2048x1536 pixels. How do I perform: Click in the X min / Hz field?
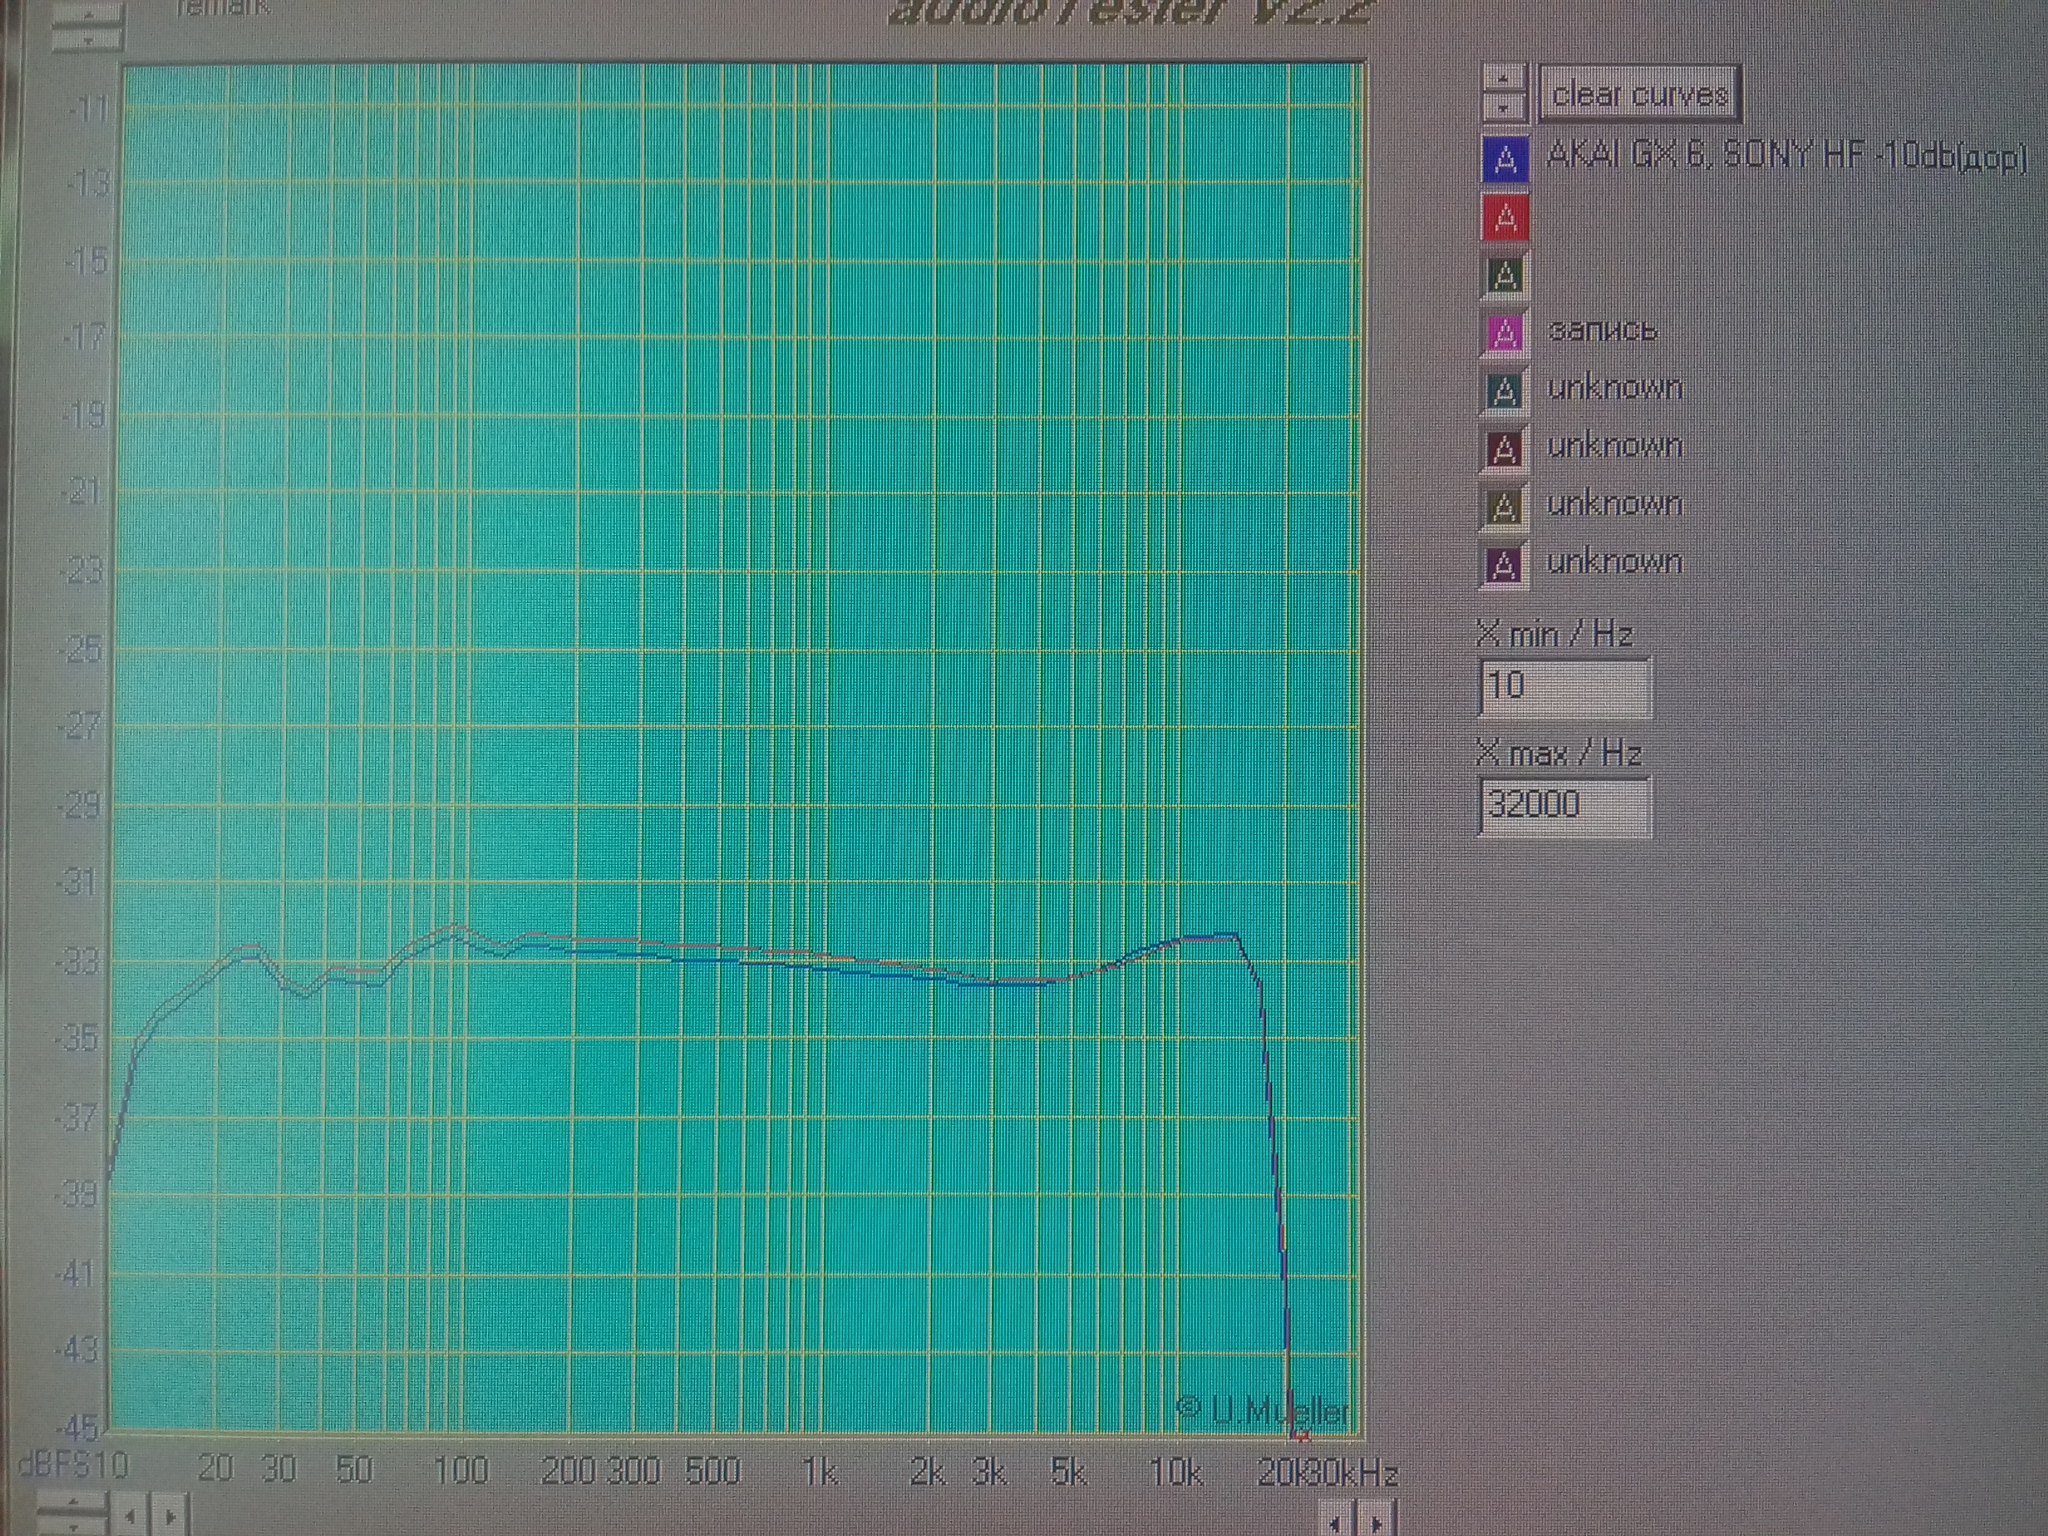pos(1563,687)
